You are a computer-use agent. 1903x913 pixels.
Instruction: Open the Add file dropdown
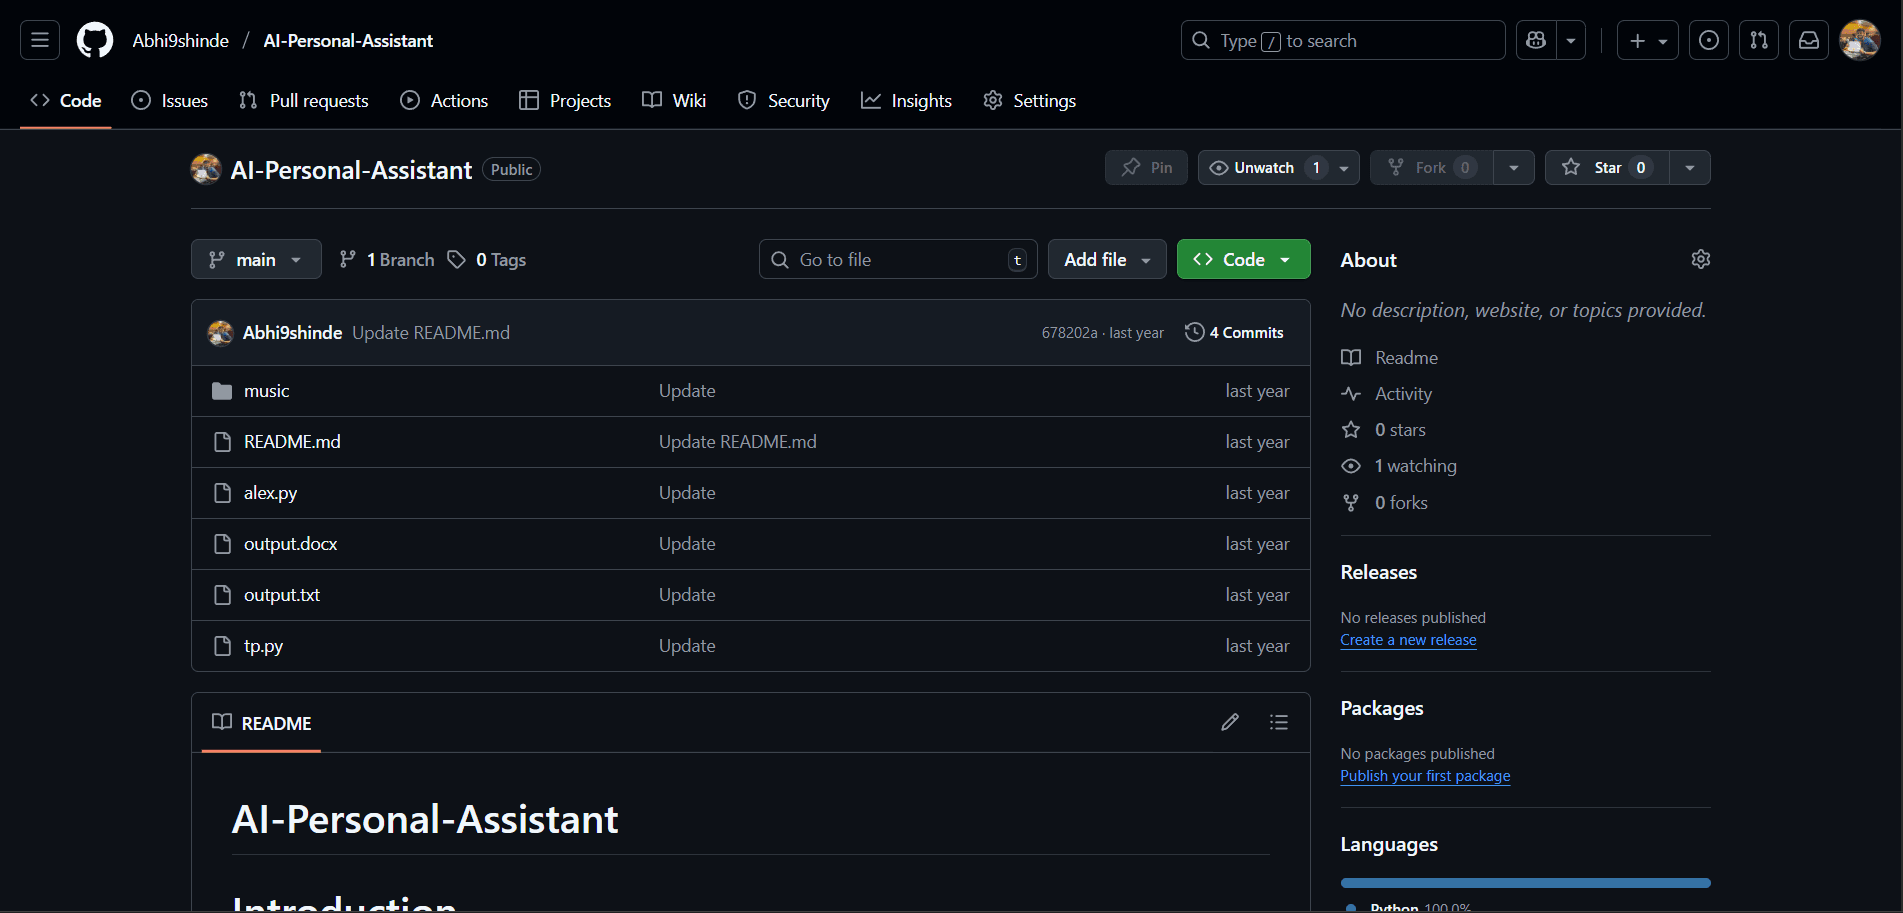click(1107, 259)
